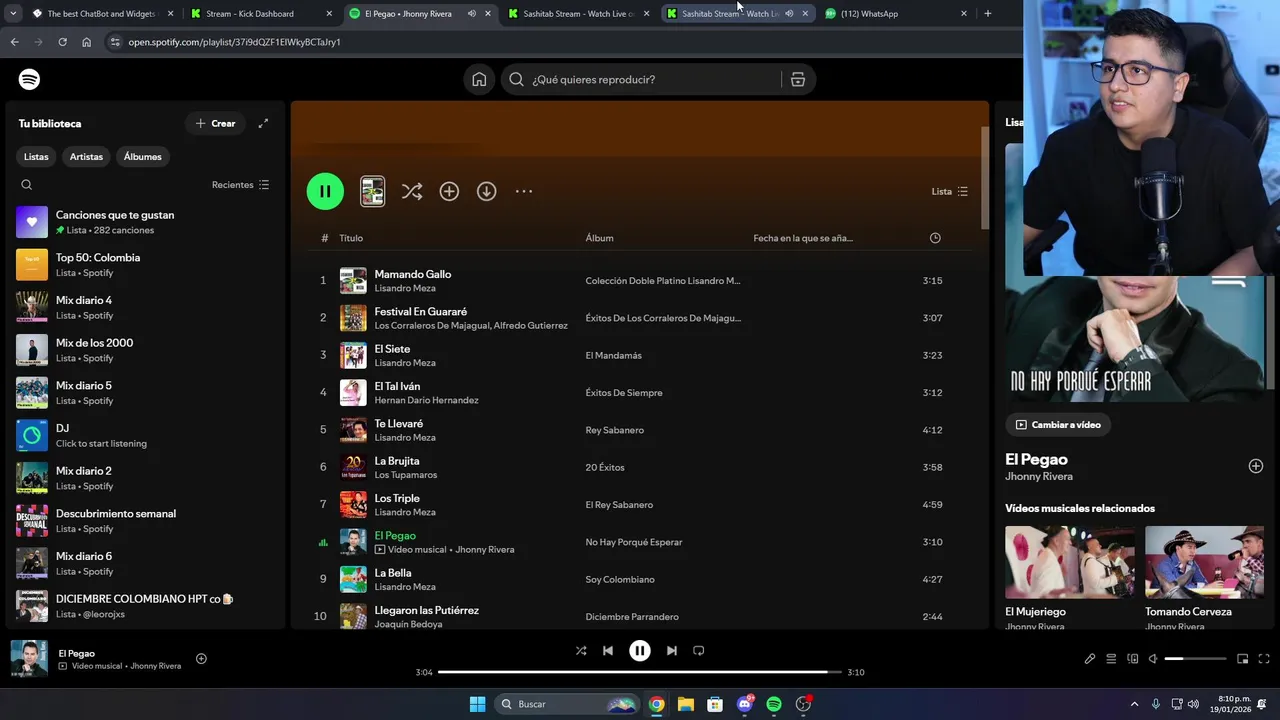
Task: Pause playlist with the large green button
Action: click(x=325, y=191)
